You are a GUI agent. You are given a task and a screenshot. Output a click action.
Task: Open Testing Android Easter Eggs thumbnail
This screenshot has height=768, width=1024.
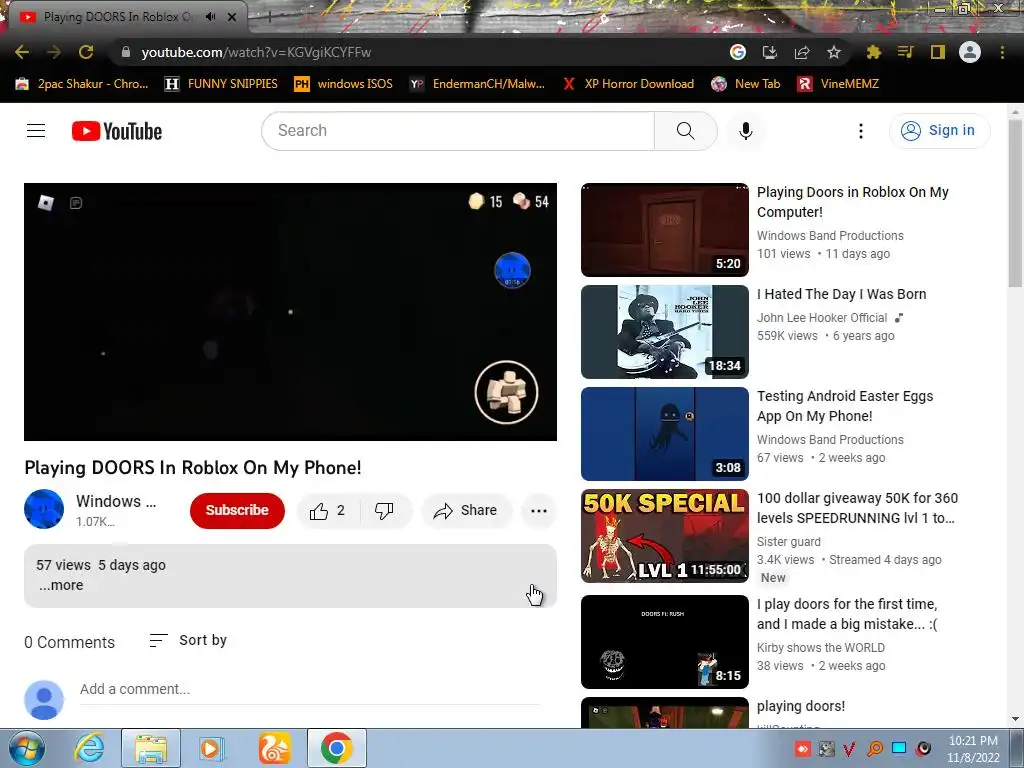coord(665,434)
